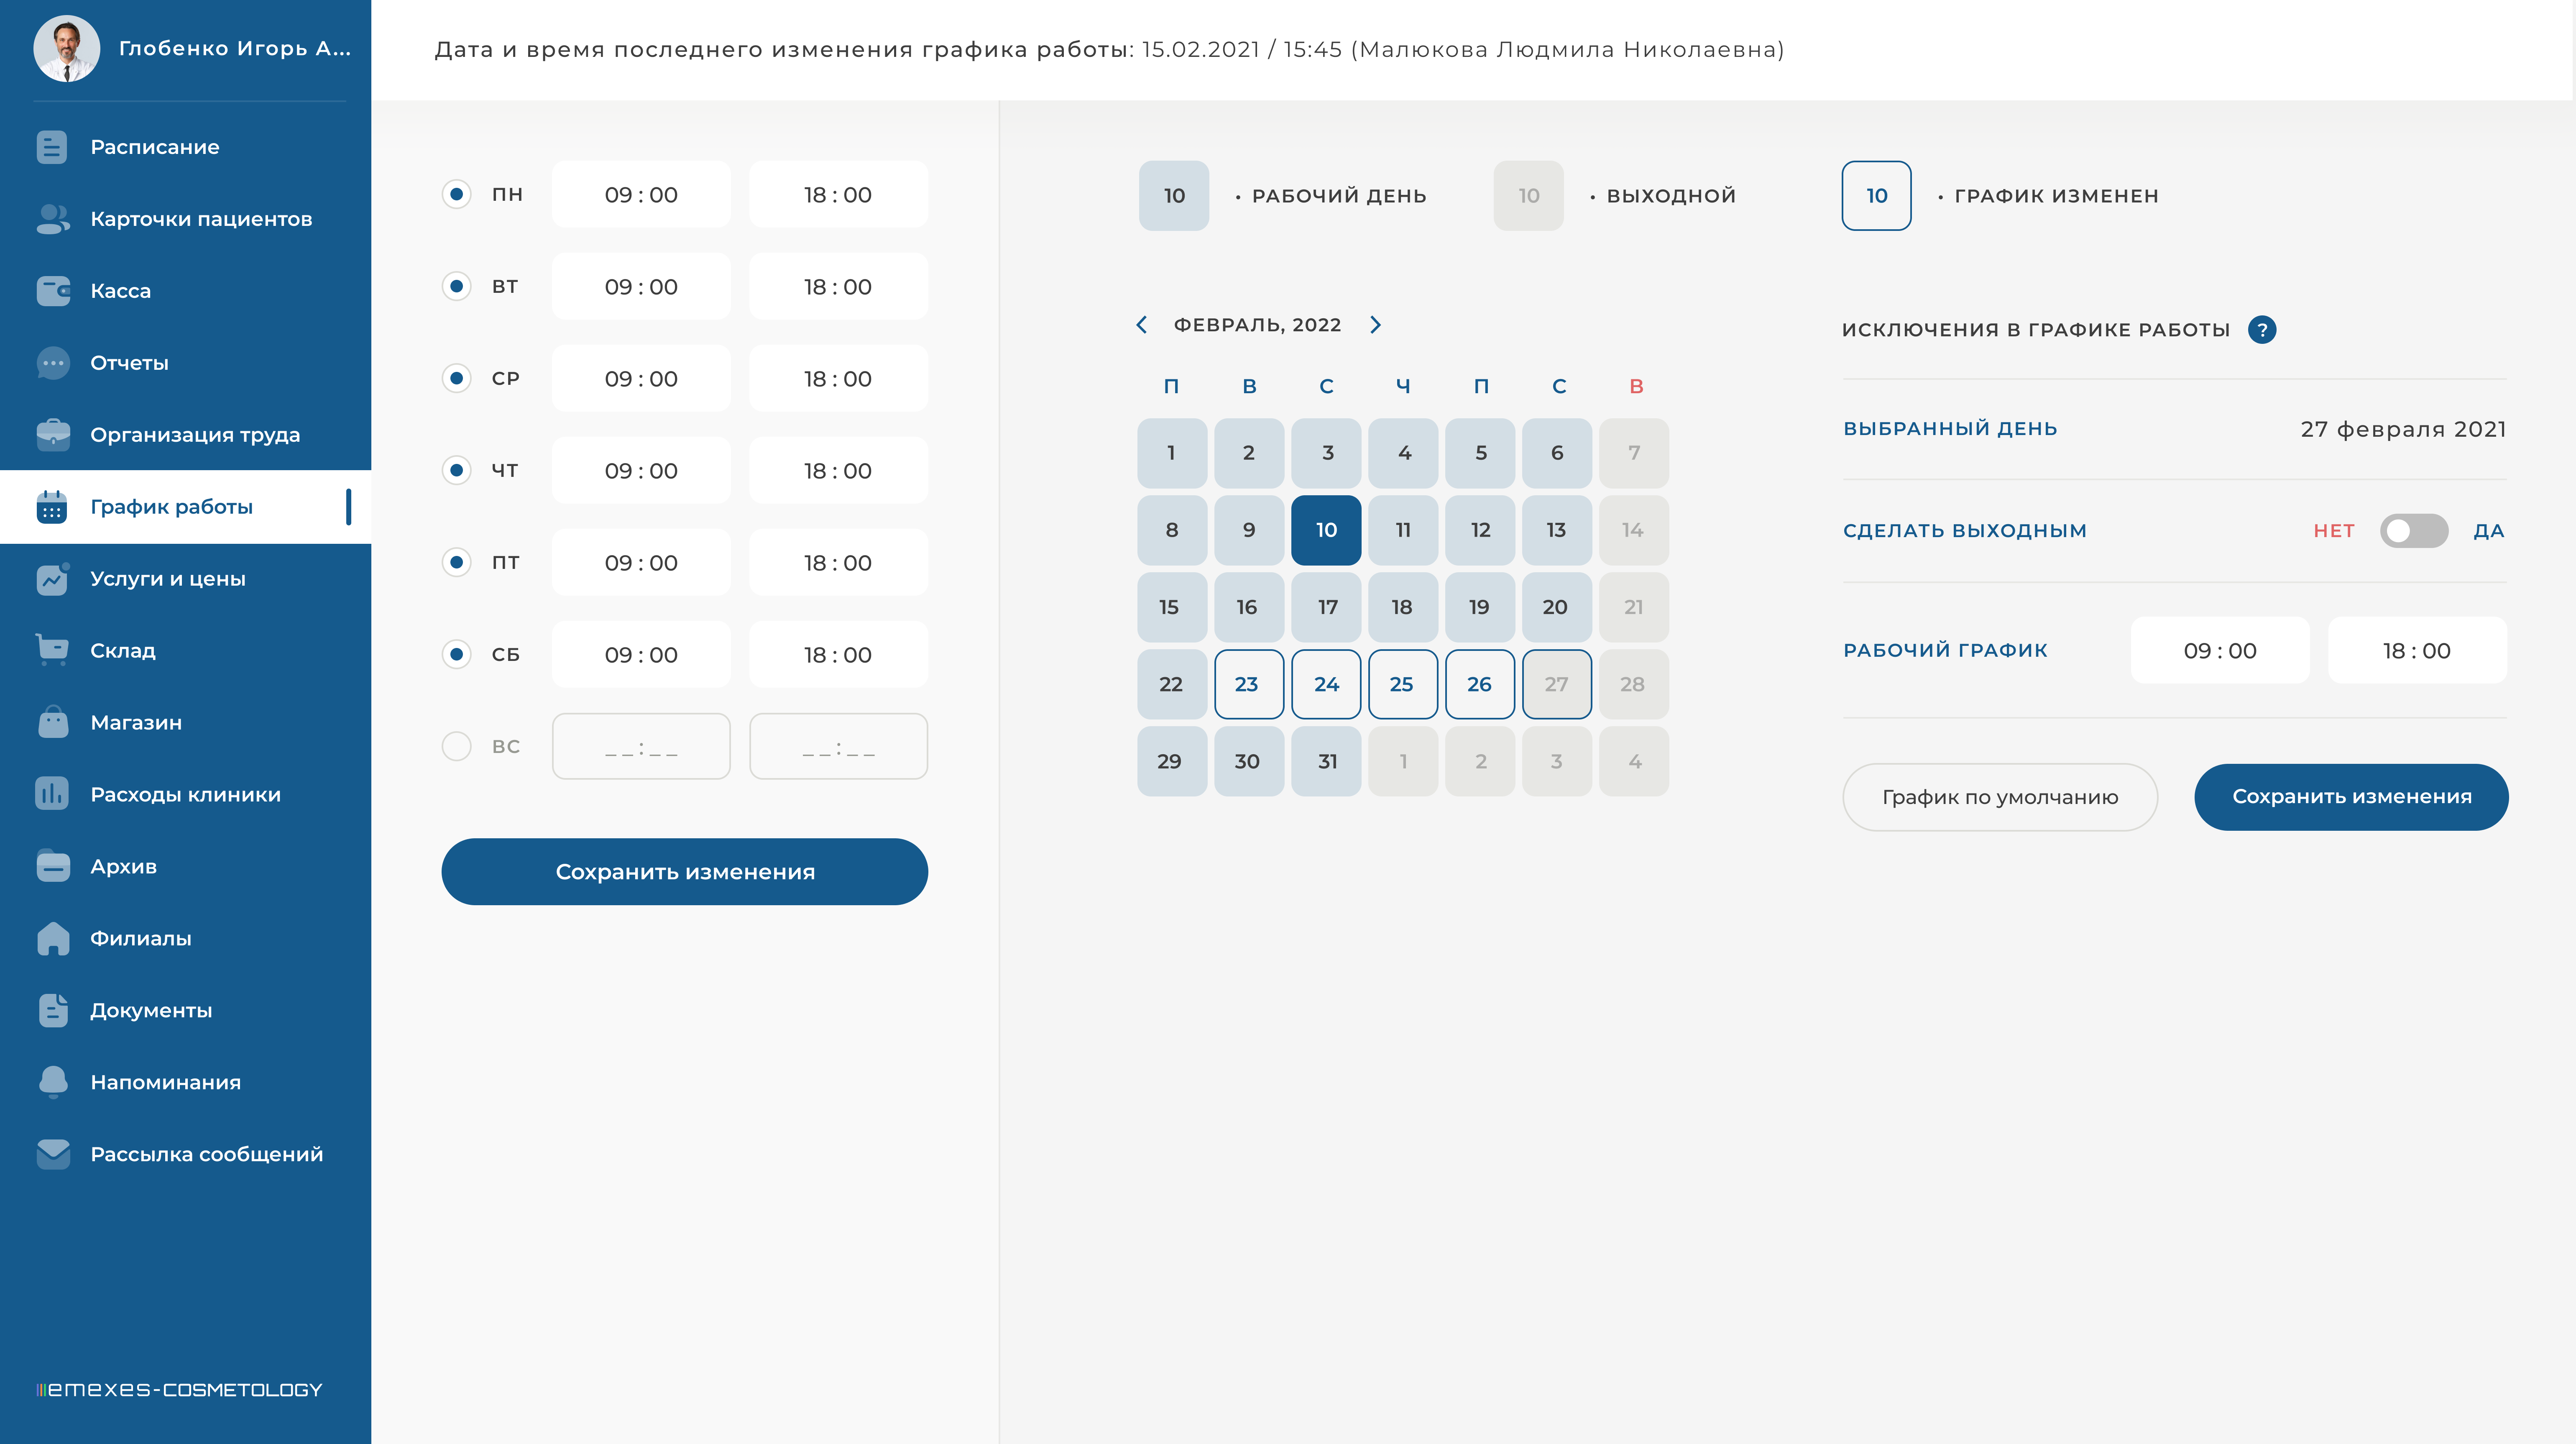Click Сохранить изменения under weekly schedule
This screenshot has width=2576, height=1444.
[x=684, y=872]
